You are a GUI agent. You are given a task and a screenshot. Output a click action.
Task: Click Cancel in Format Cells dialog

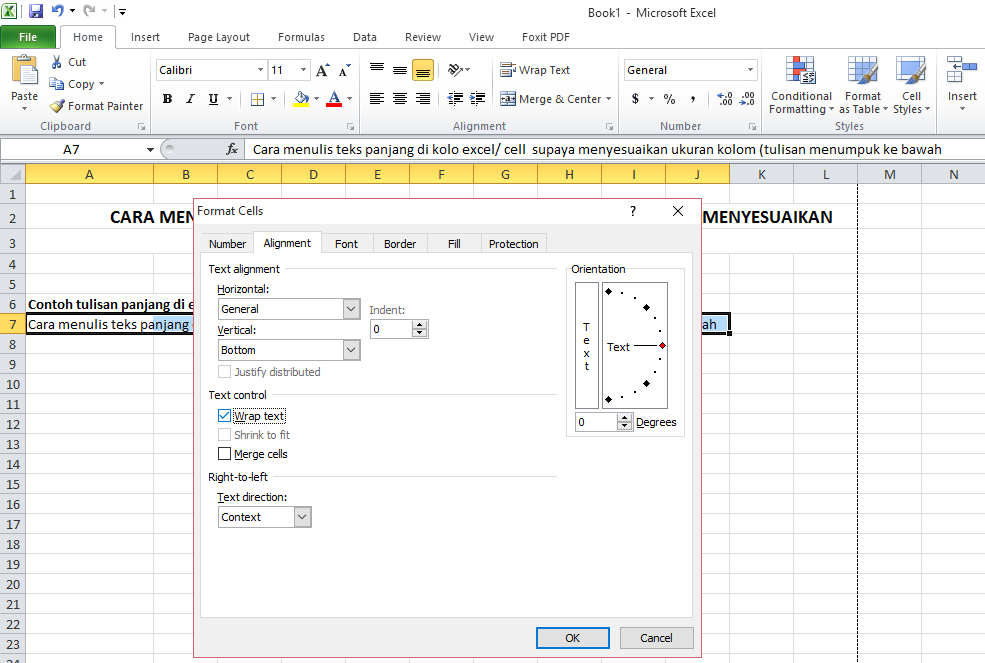(x=656, y=638)
